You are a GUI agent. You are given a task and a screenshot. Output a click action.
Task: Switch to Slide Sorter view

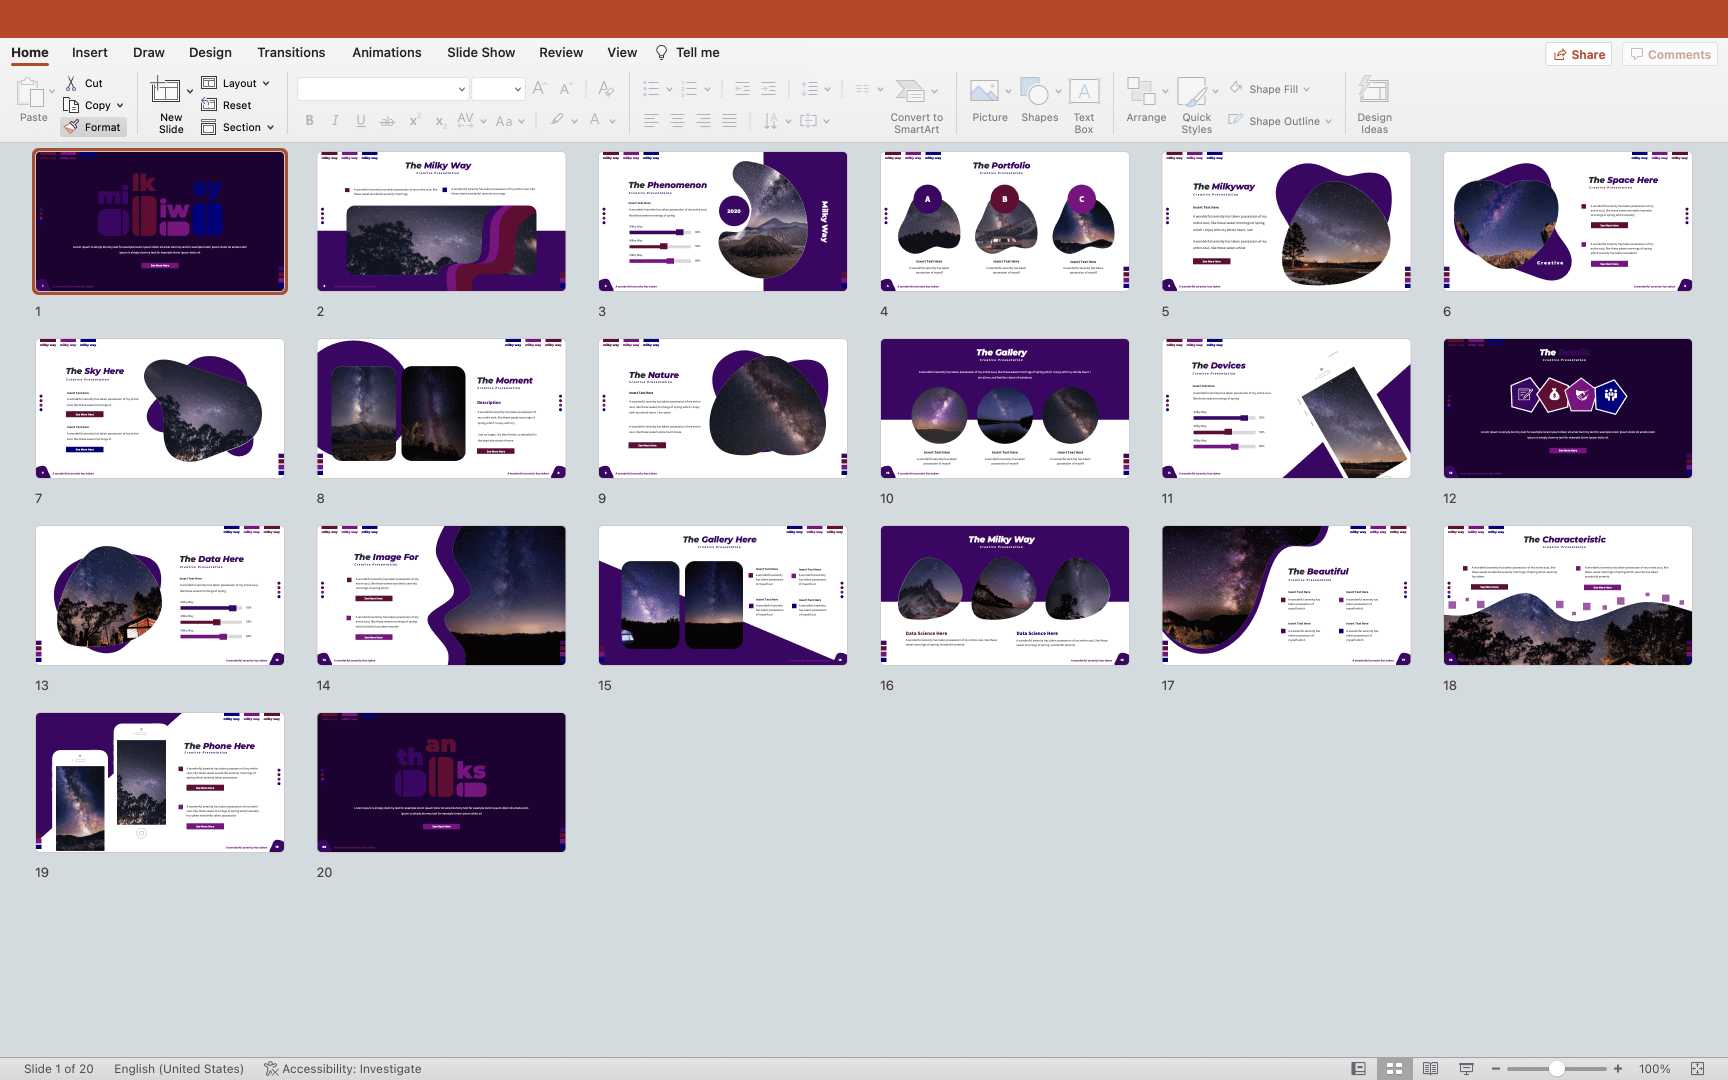(1394, 1068)
